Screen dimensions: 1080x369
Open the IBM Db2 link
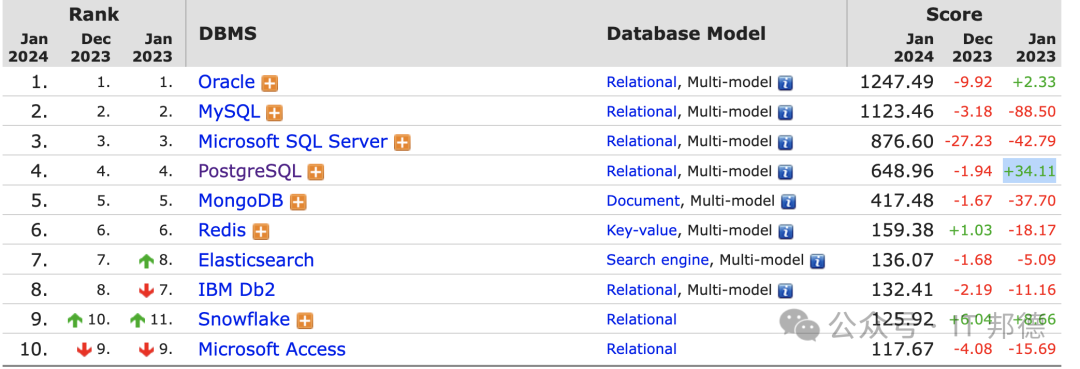237,290
